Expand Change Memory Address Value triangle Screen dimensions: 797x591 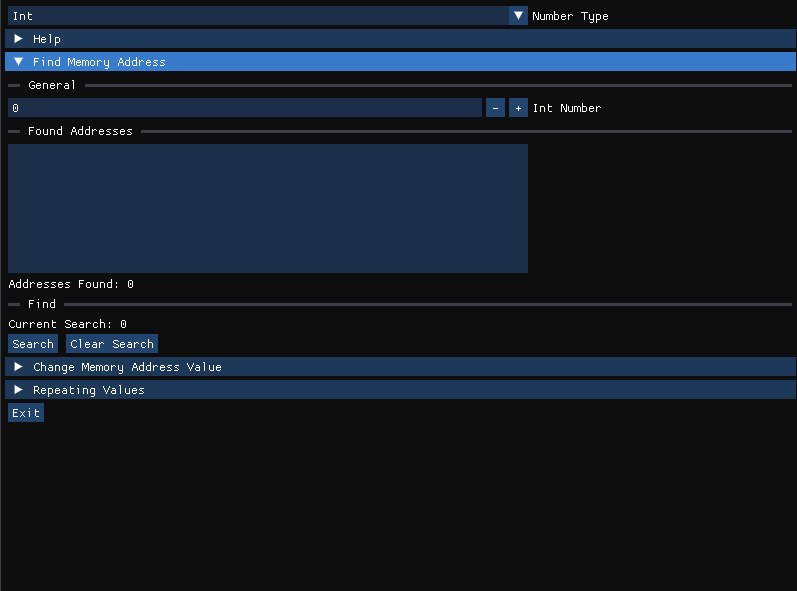pos(18,367)
